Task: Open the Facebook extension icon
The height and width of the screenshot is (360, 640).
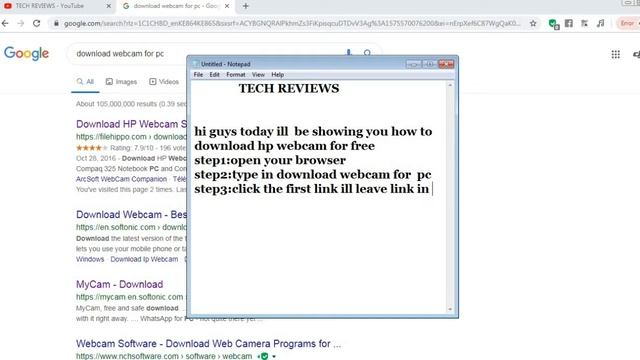Action: tap(569, 23)
